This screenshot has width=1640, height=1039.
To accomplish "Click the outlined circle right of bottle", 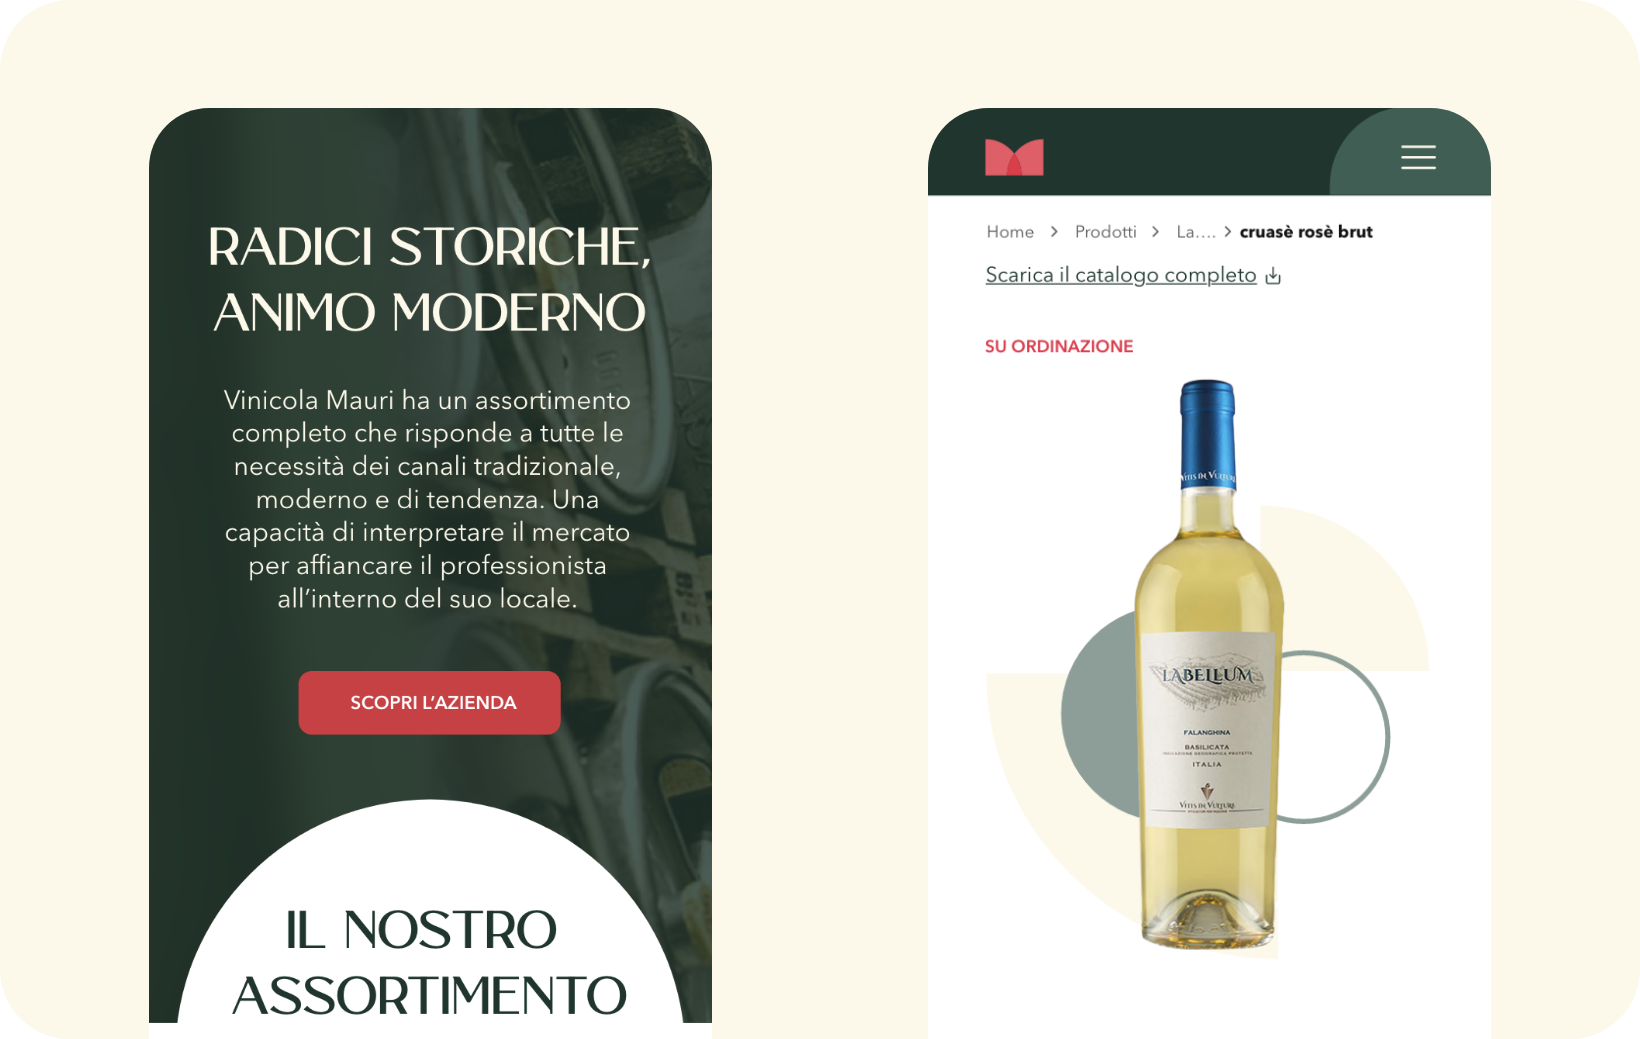I will pos(1335,737).
